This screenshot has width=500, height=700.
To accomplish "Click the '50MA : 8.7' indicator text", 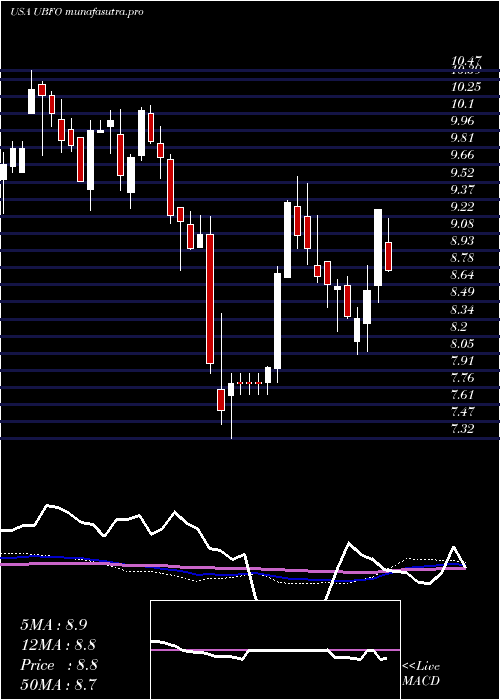I will pyautogui.click(x=58, y=685).
